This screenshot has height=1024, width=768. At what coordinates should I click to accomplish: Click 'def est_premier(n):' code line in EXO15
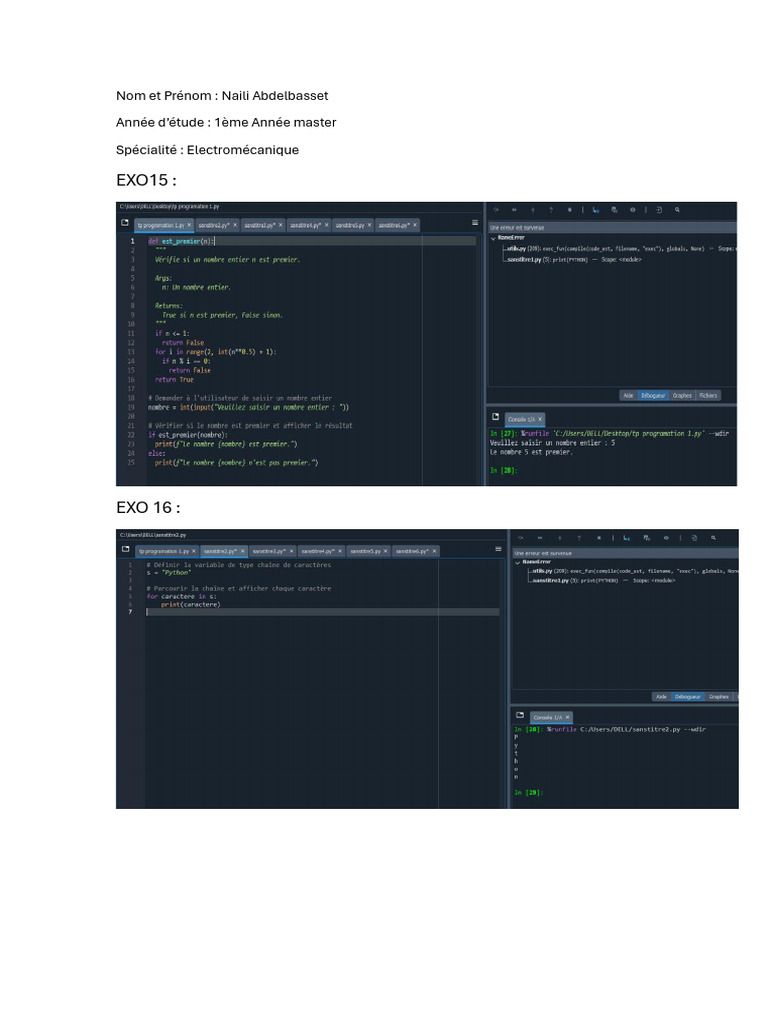pyautogui.click(x=180, y=241)
